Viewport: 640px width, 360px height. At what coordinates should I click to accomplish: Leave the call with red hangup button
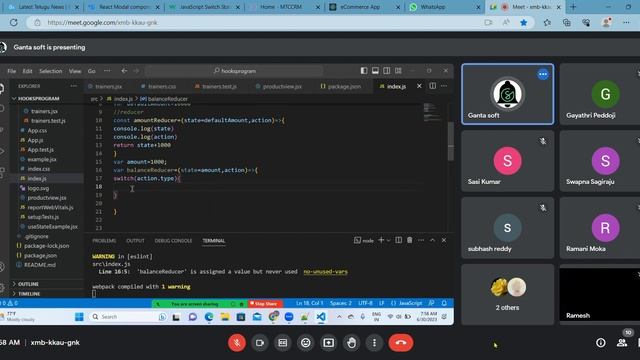401,343
